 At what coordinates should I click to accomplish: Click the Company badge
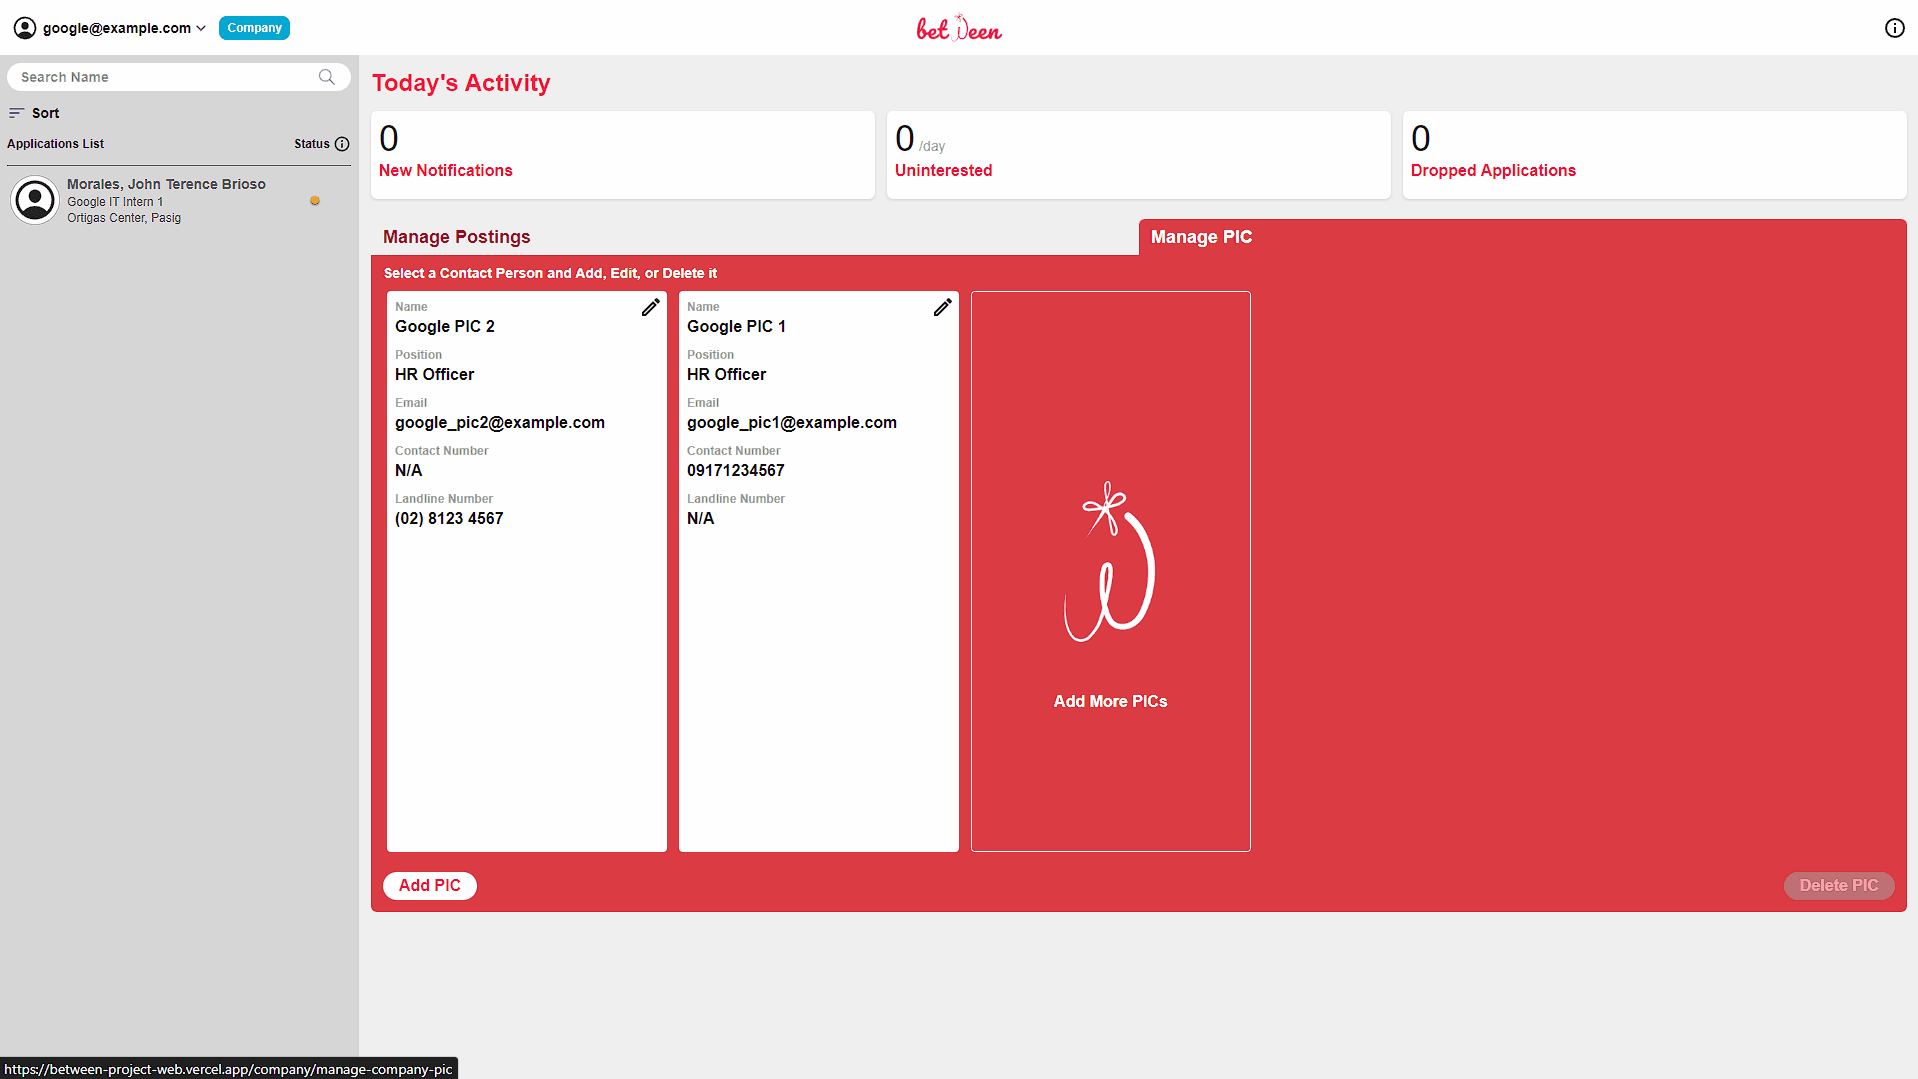pos(254,28)
